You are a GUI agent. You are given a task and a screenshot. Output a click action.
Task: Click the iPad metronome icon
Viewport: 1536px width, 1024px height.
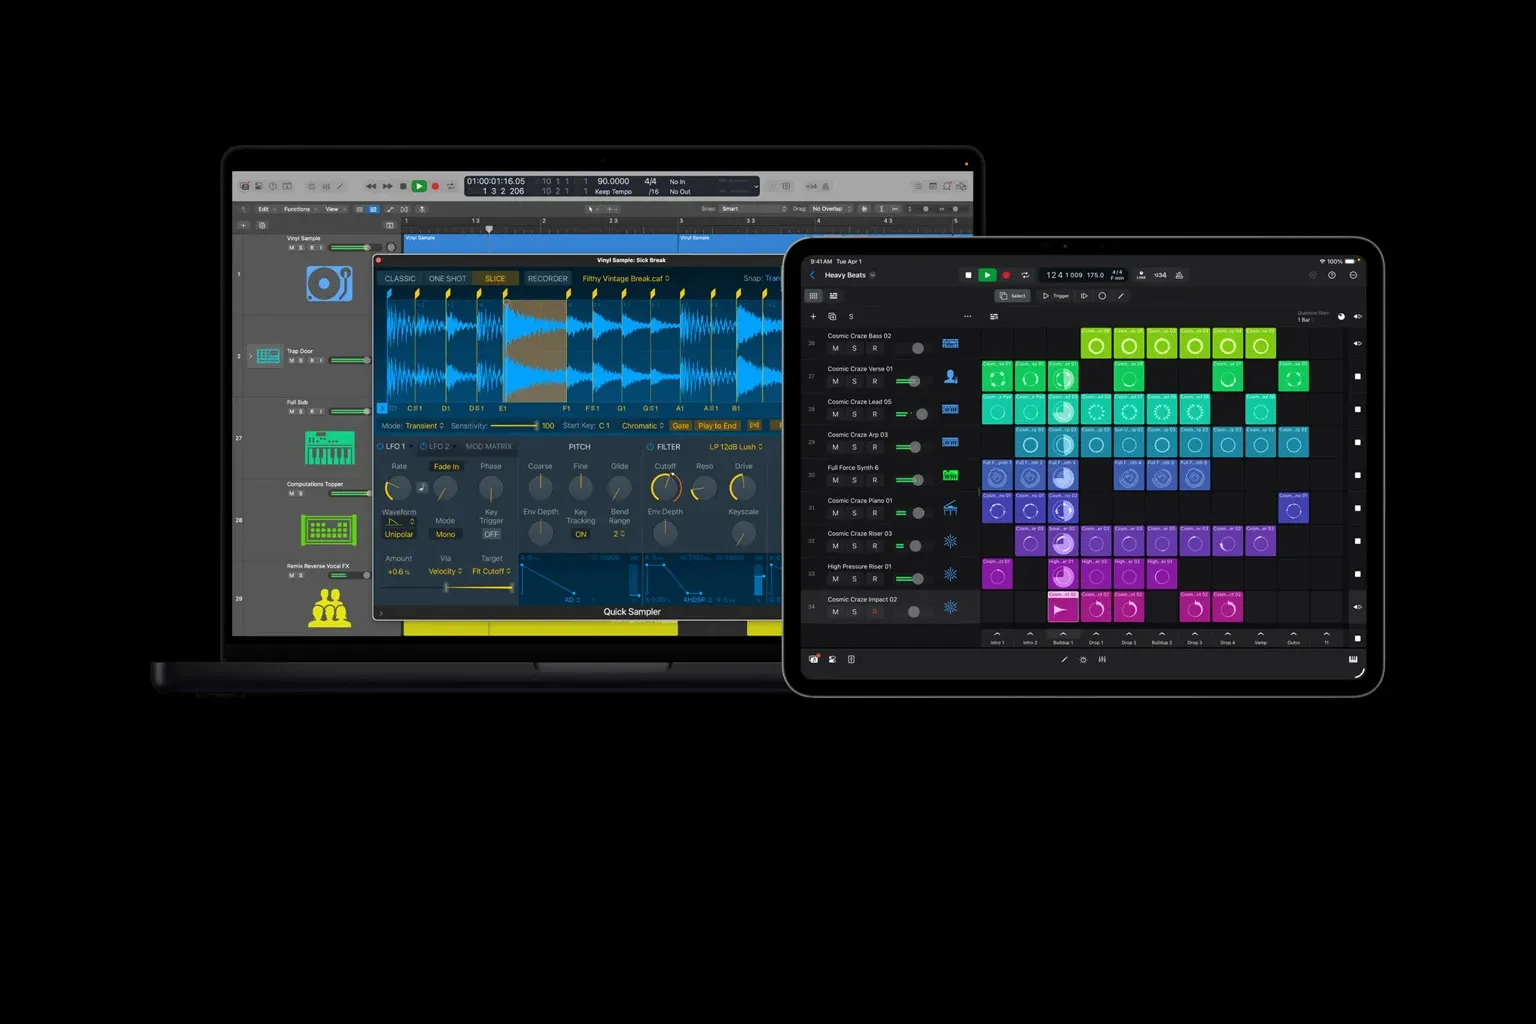coord(1179,275)
